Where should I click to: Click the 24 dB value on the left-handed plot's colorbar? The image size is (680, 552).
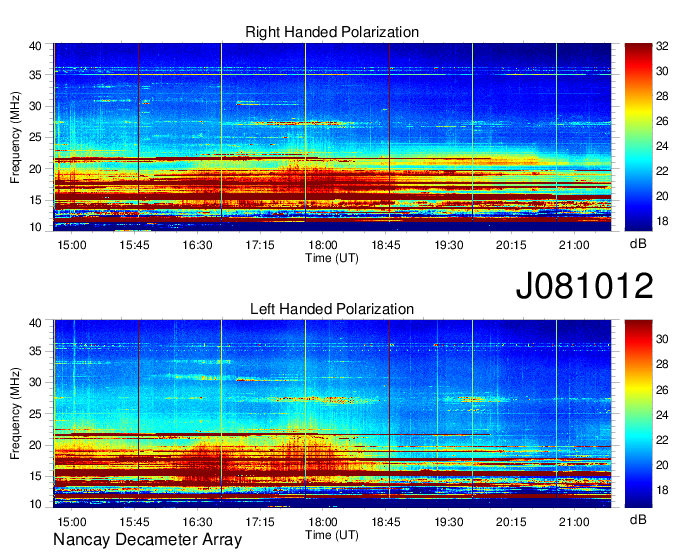[x=662, y=415]
